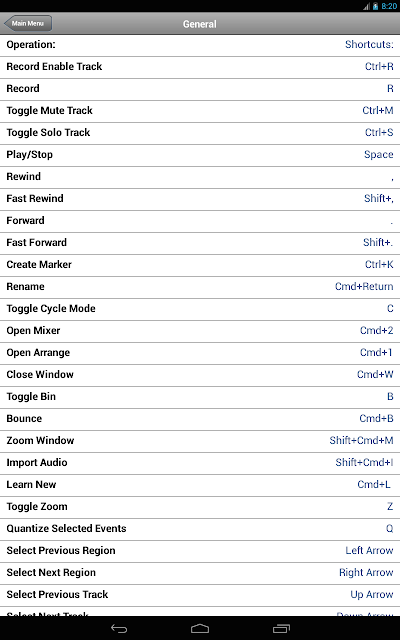Tap the Fast Rewind list item
400x640 pixels.
tap(200, 200)
